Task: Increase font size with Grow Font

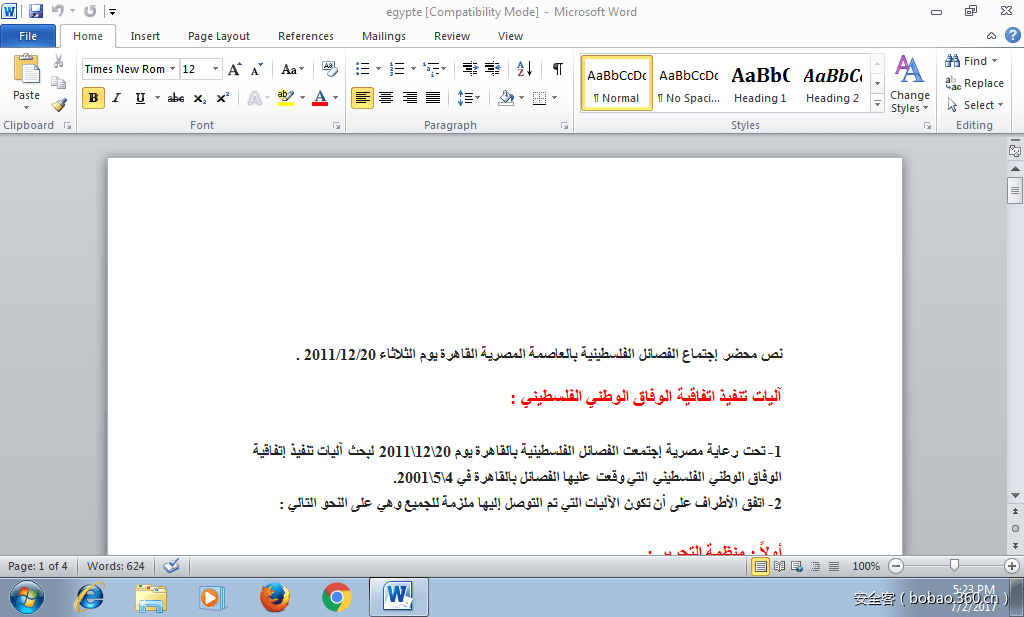Action: 235,69
